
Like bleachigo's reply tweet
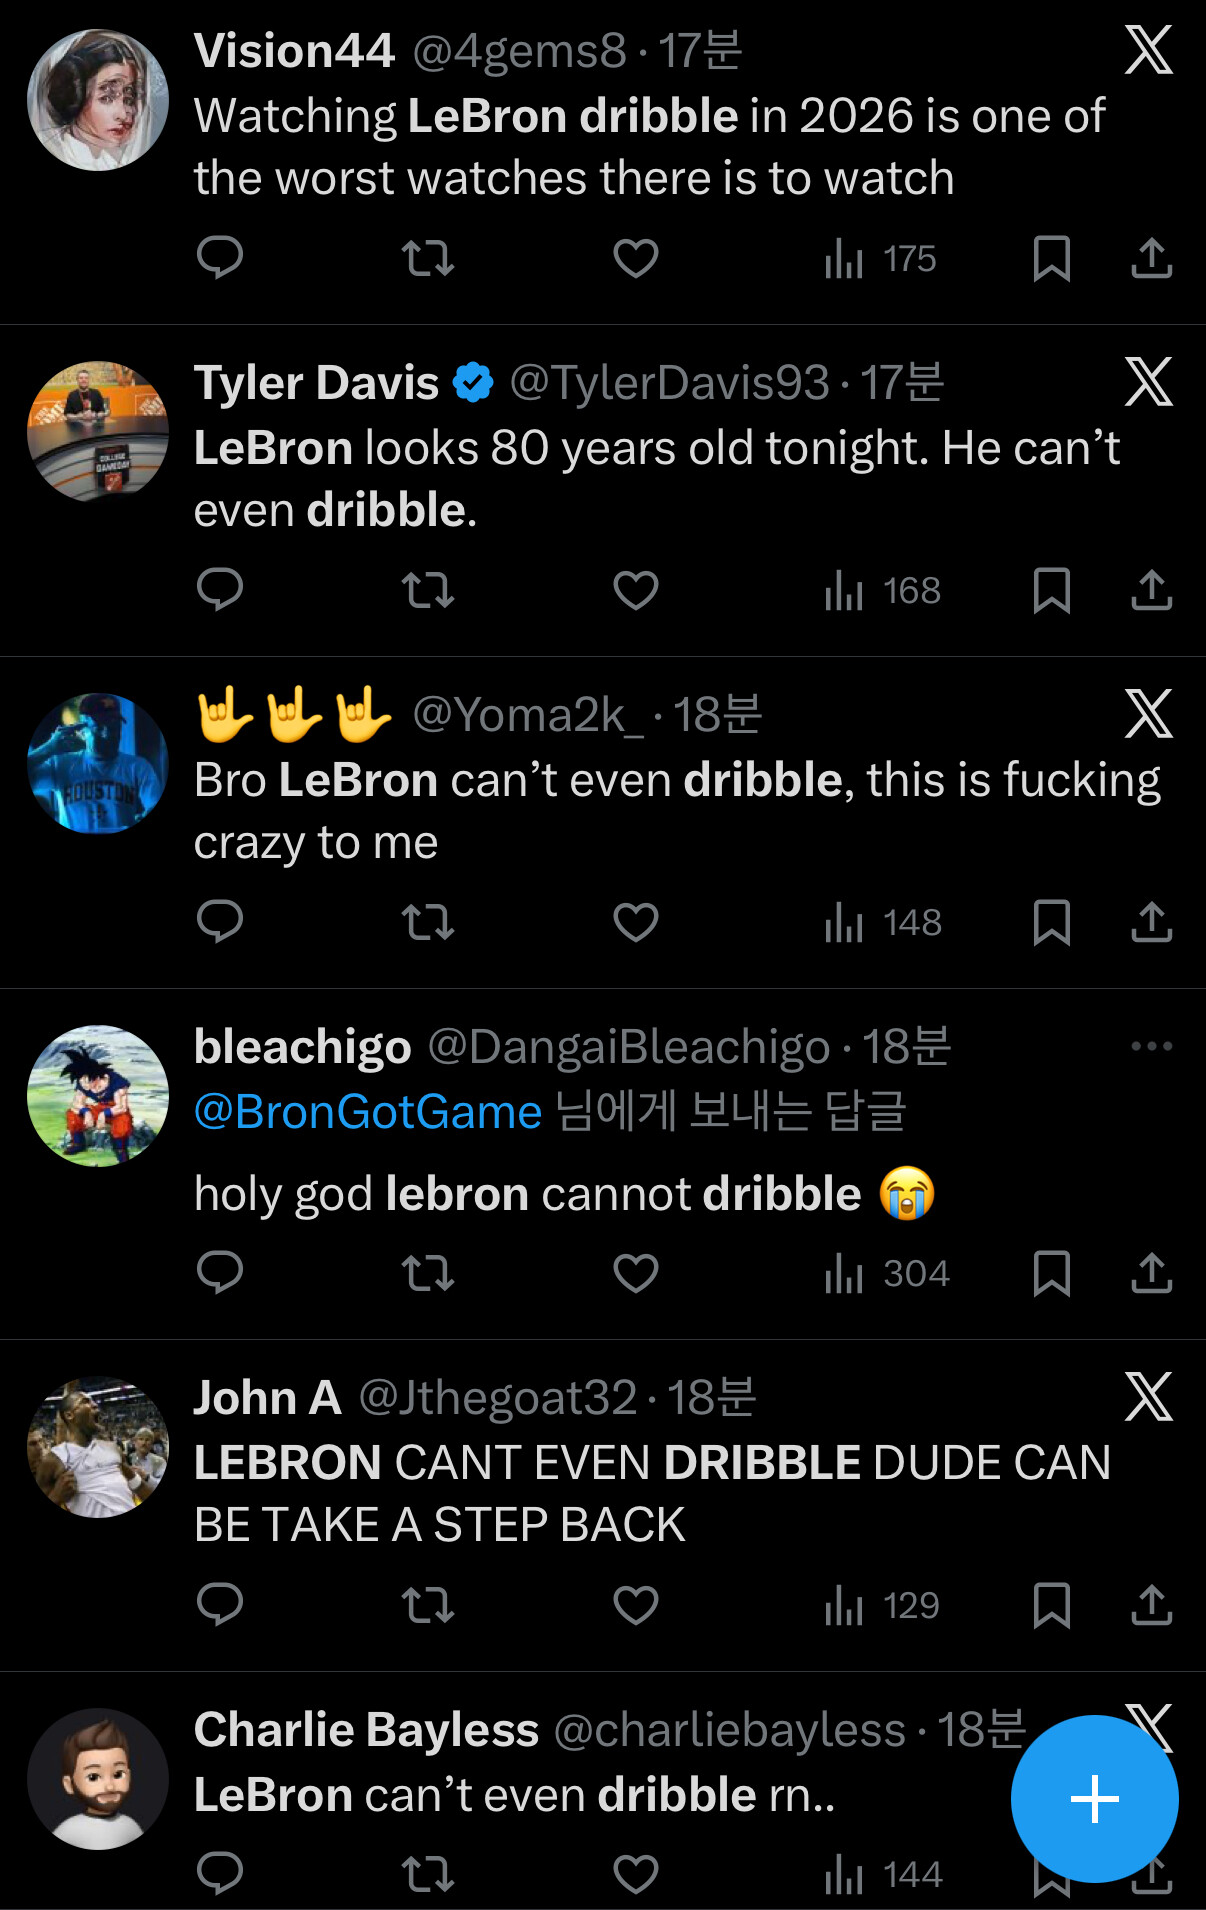pos(636,1274)
